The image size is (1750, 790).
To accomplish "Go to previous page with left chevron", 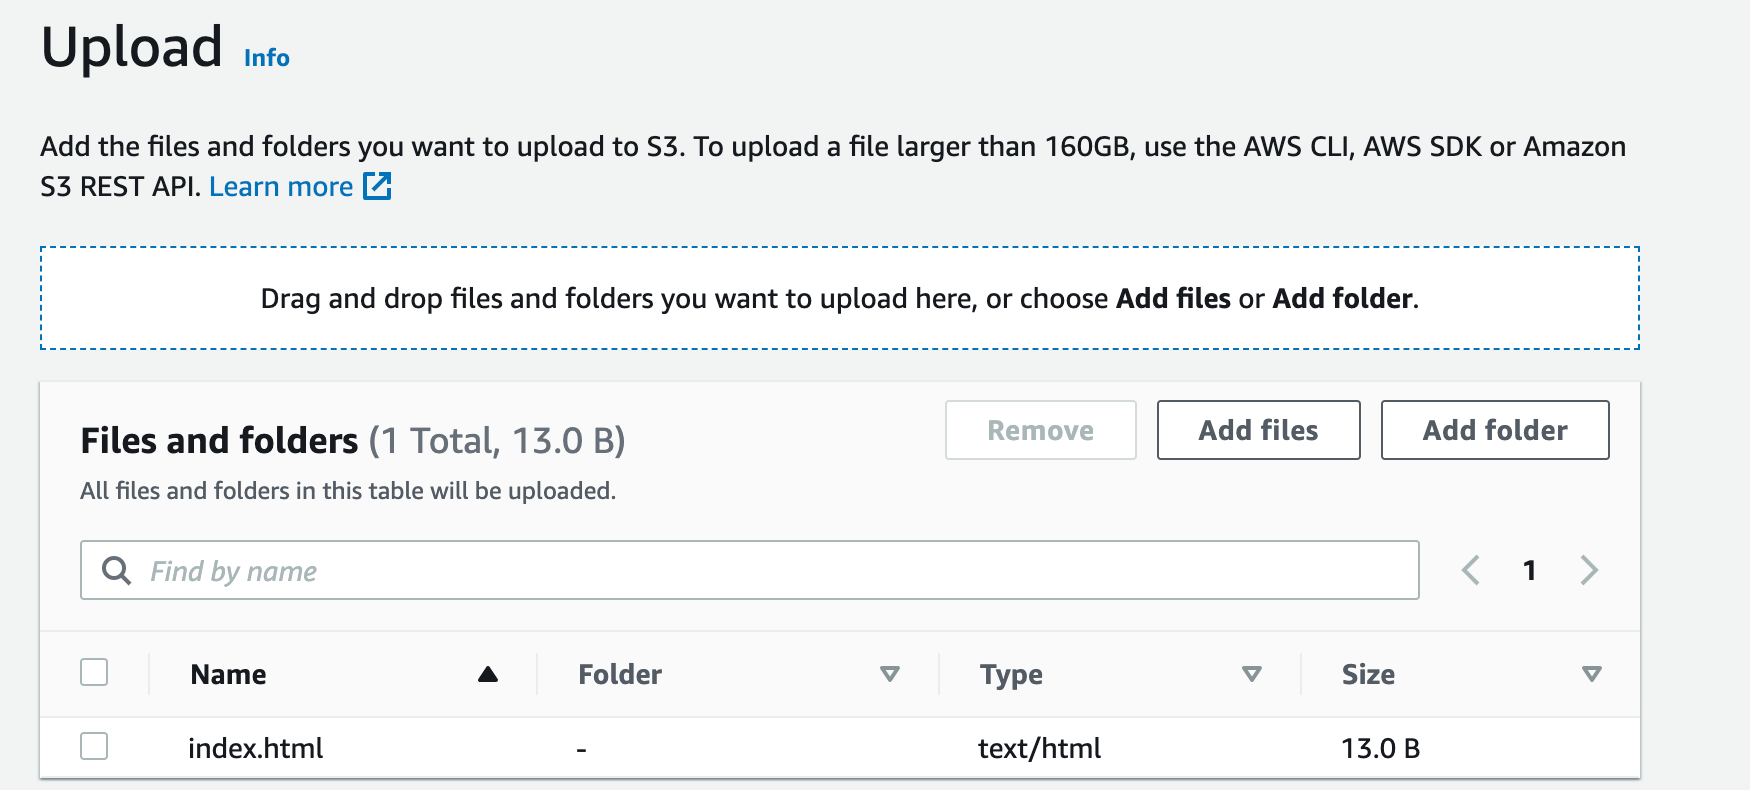I will pos(1470,570).
